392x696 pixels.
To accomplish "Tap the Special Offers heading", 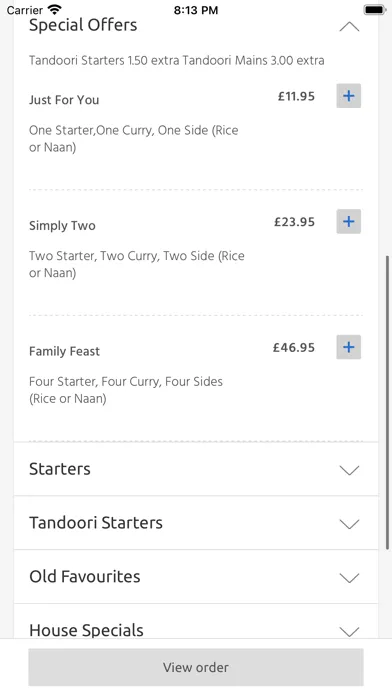I will (83, 25).
